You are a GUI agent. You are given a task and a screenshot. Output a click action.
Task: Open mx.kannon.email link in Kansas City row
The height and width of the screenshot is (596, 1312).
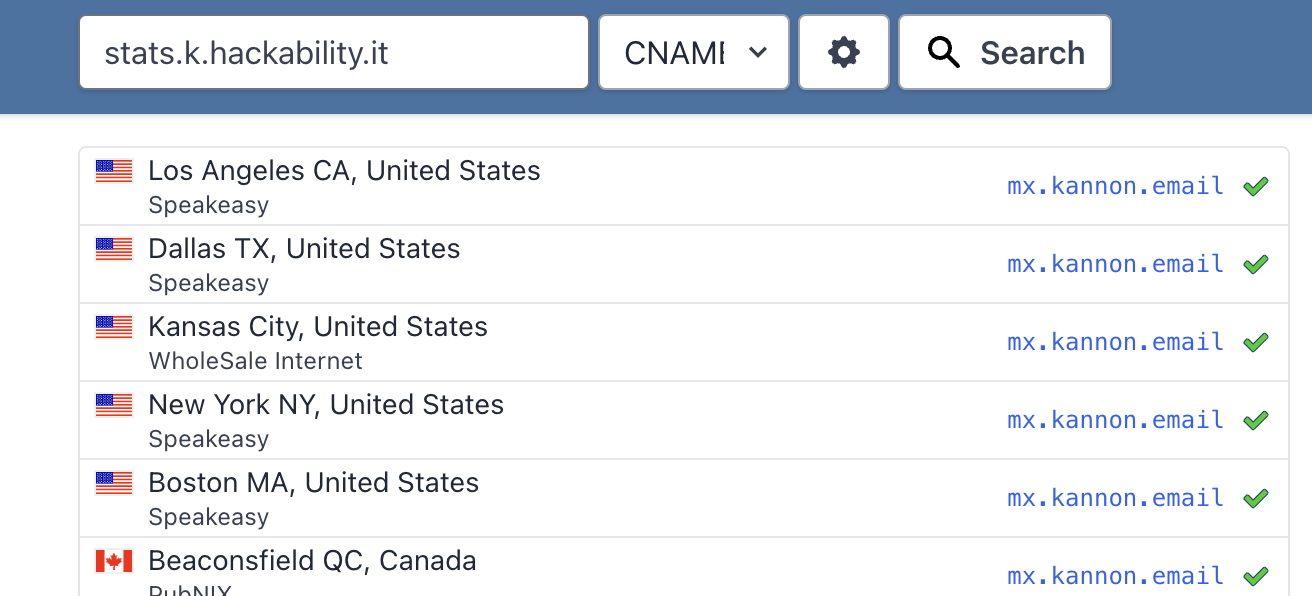click(x=1115, y=342)
